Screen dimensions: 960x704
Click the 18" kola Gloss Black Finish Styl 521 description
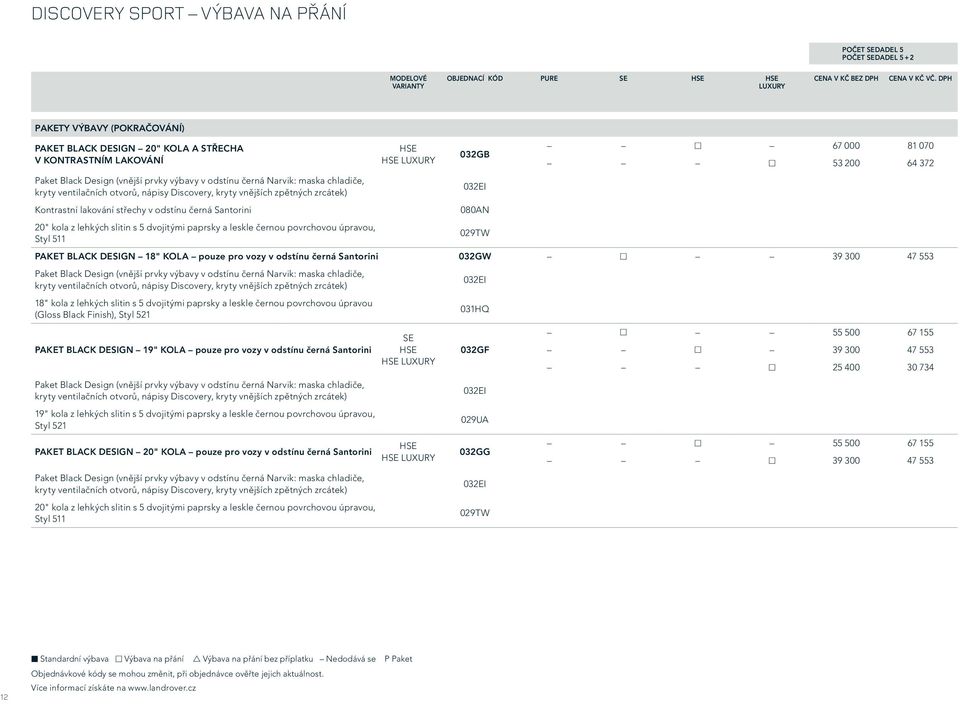203,309
